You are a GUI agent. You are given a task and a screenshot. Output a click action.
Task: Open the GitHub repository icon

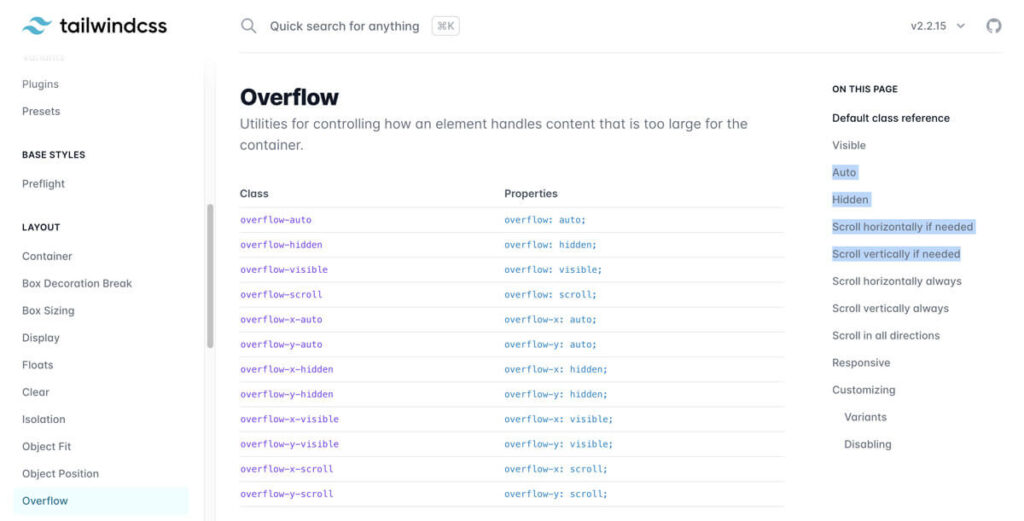coord(993,26)
